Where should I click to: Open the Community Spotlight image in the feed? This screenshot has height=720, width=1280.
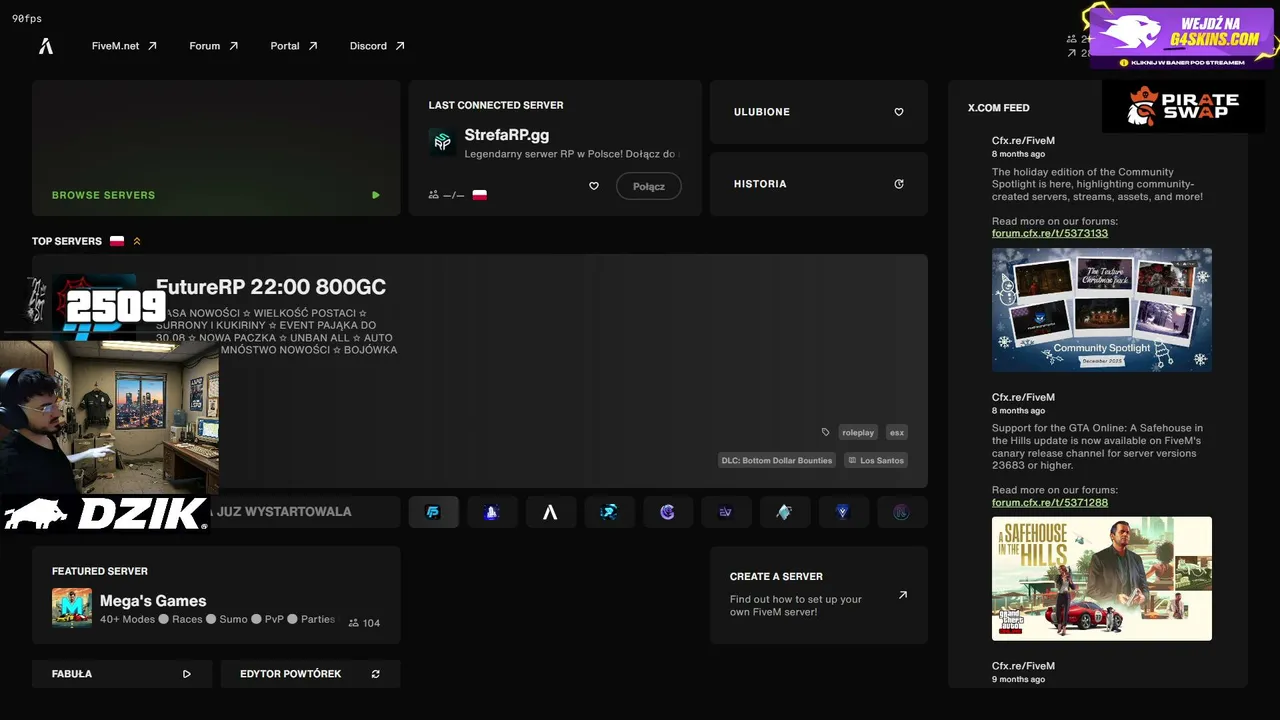click(x=1102, y=310)
